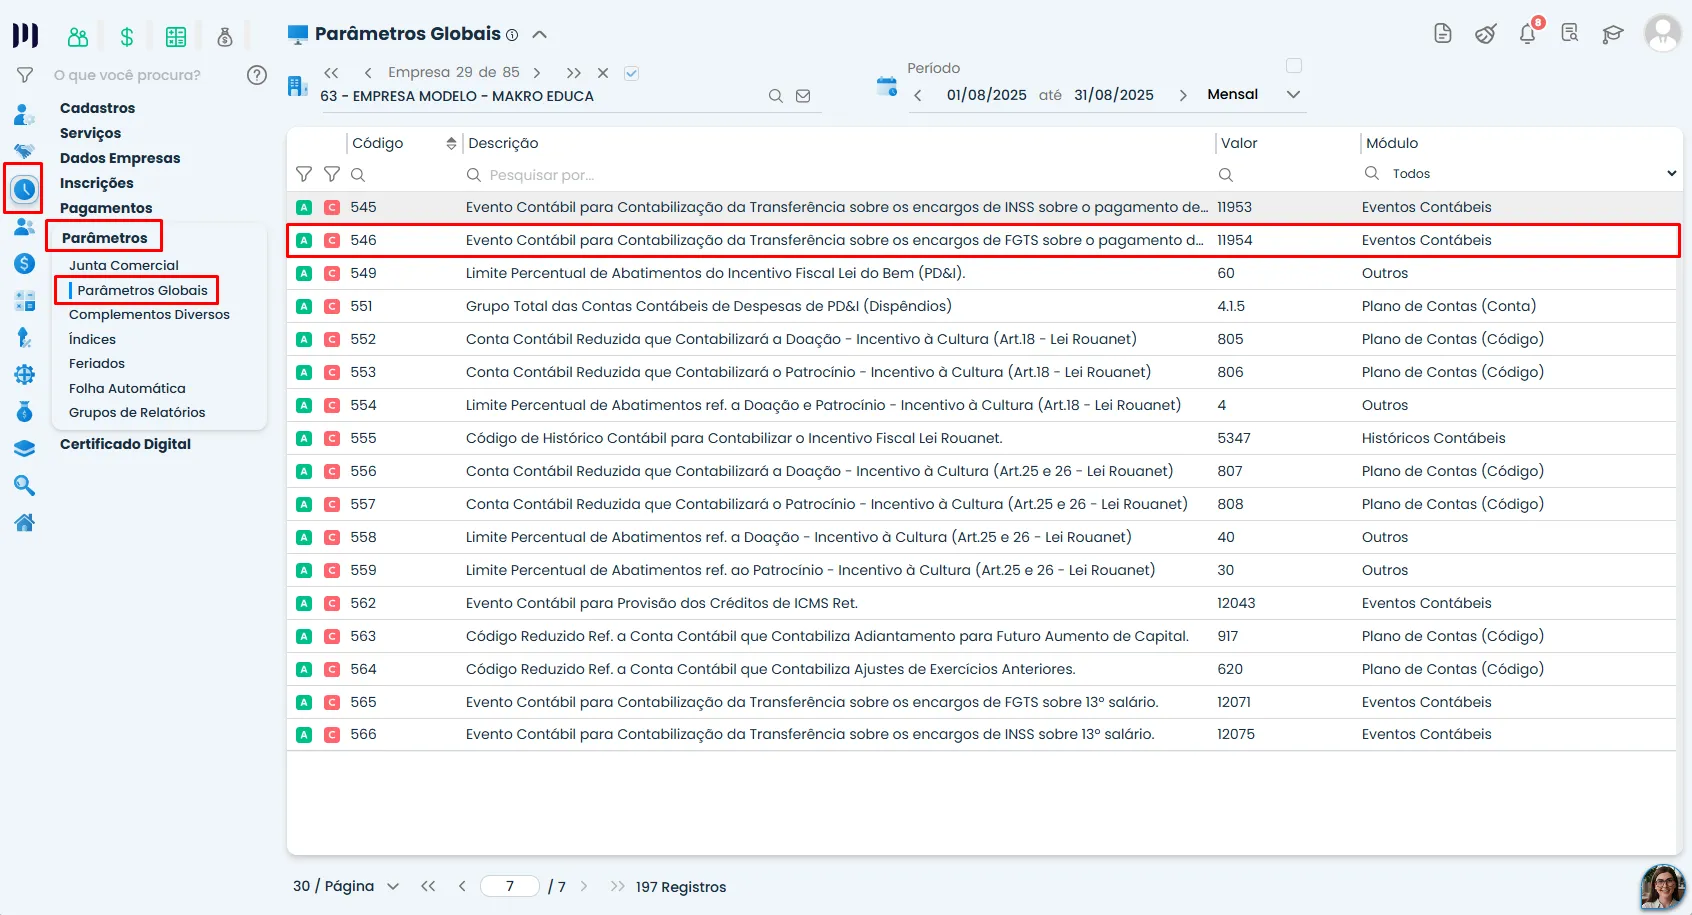Jump to first page of results
This screenshot has width=1692, height=915.
point(428,886)
